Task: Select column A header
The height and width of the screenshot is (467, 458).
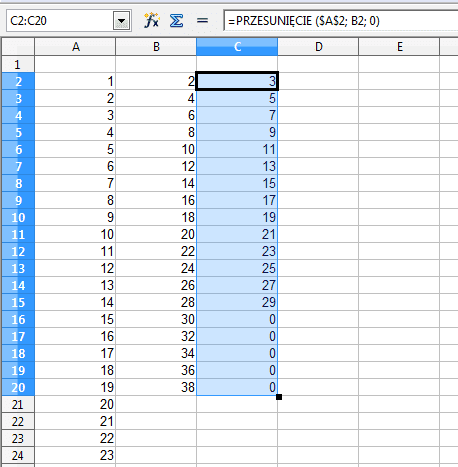Action: 75,47
